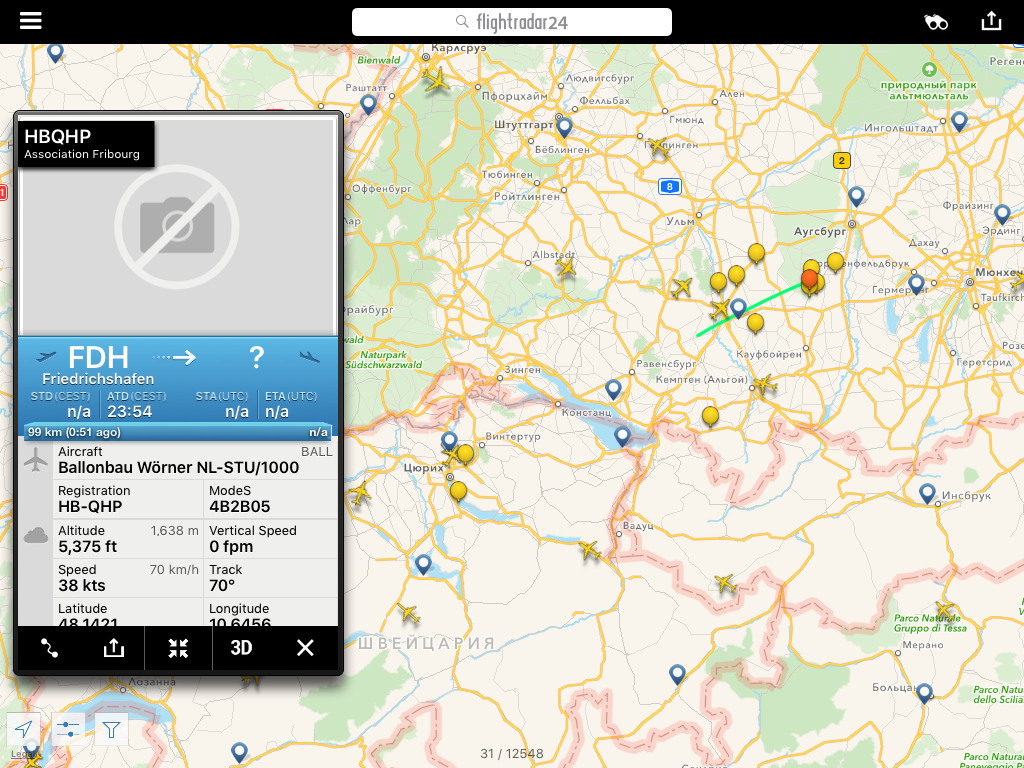Tap the missing aircraft photo placeholder
The height and width of the screenshot is (768, 1024).
click(x=177, y=227)
